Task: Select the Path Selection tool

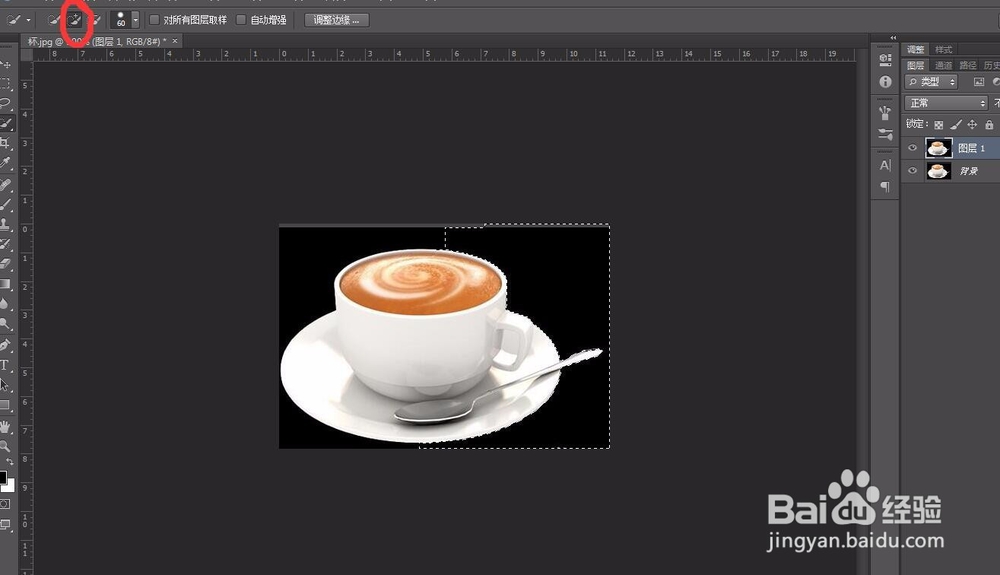Action: click(5, 384)
